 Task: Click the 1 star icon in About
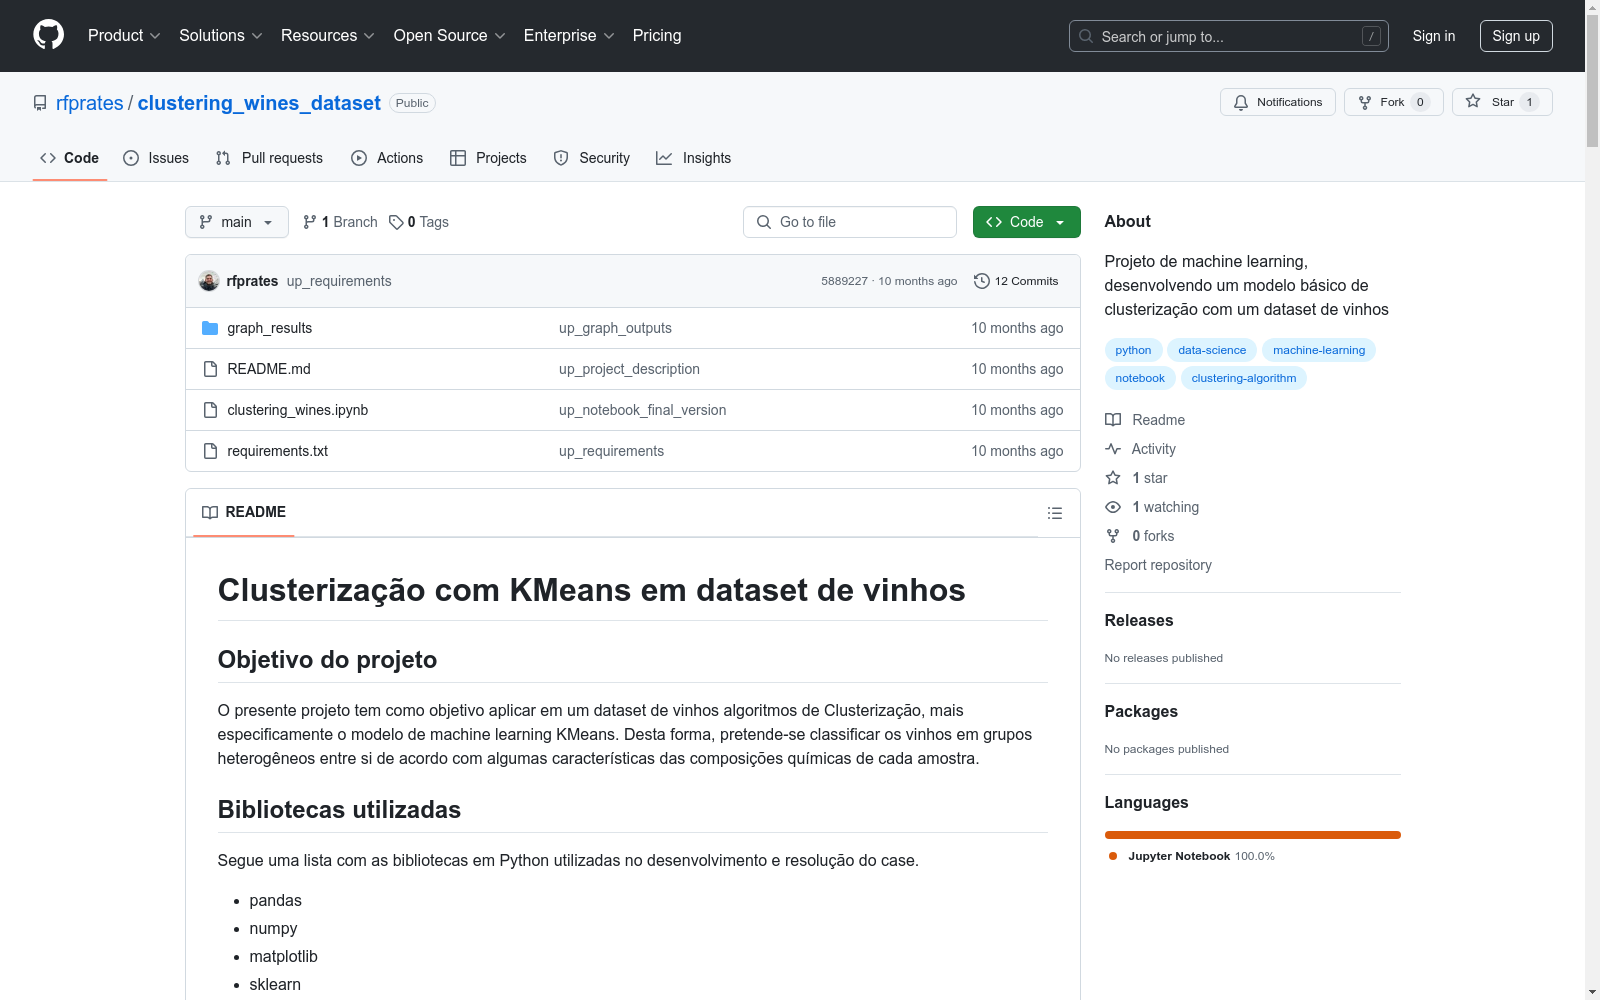(1113, 478)
